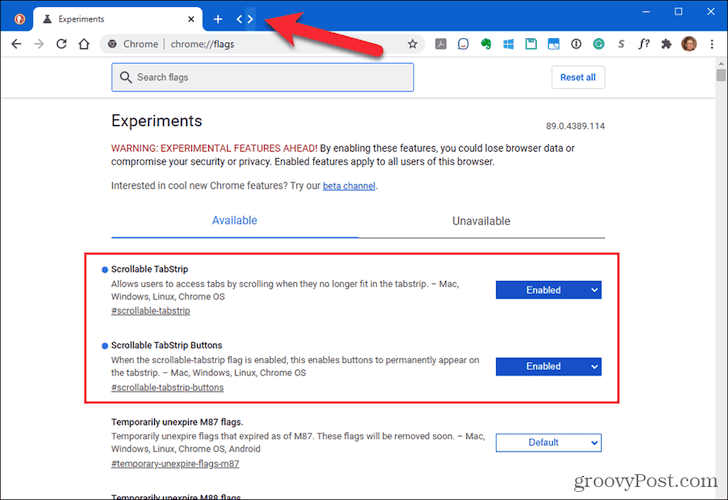Go back to the previous page
Image resolution: width=728 pixels, height=500 pixels.
coord(16,44)
